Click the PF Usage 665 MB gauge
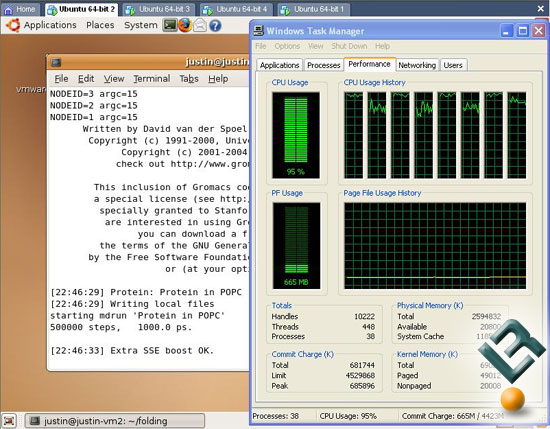550x429 pixels. tap(296, 246)
